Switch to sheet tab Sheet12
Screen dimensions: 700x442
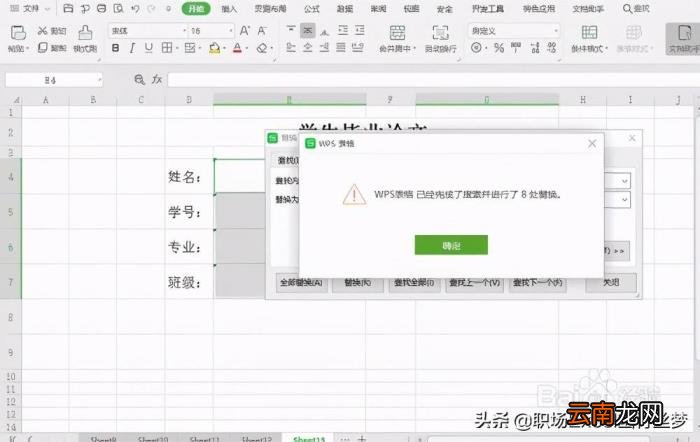[257, 439]
